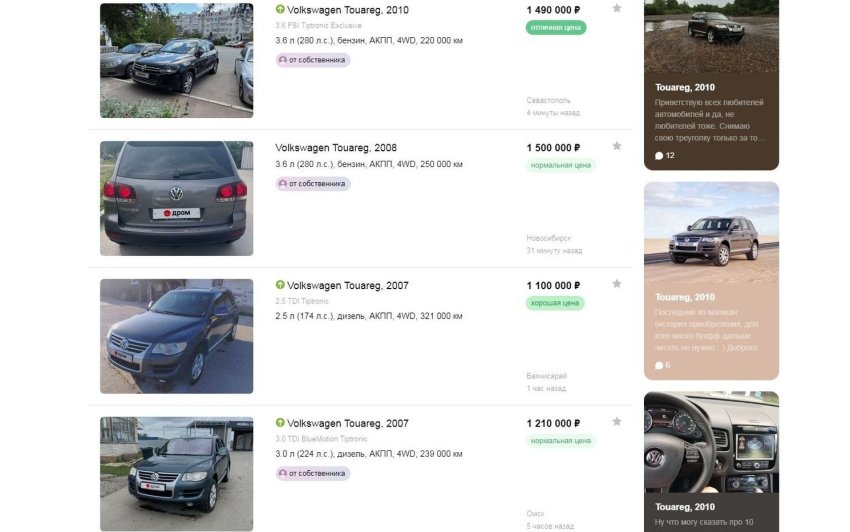Screen dimensions: 850x532
Task: Star the 1 490 000 ₽ Touareg listing
Action: click(617, 9)
